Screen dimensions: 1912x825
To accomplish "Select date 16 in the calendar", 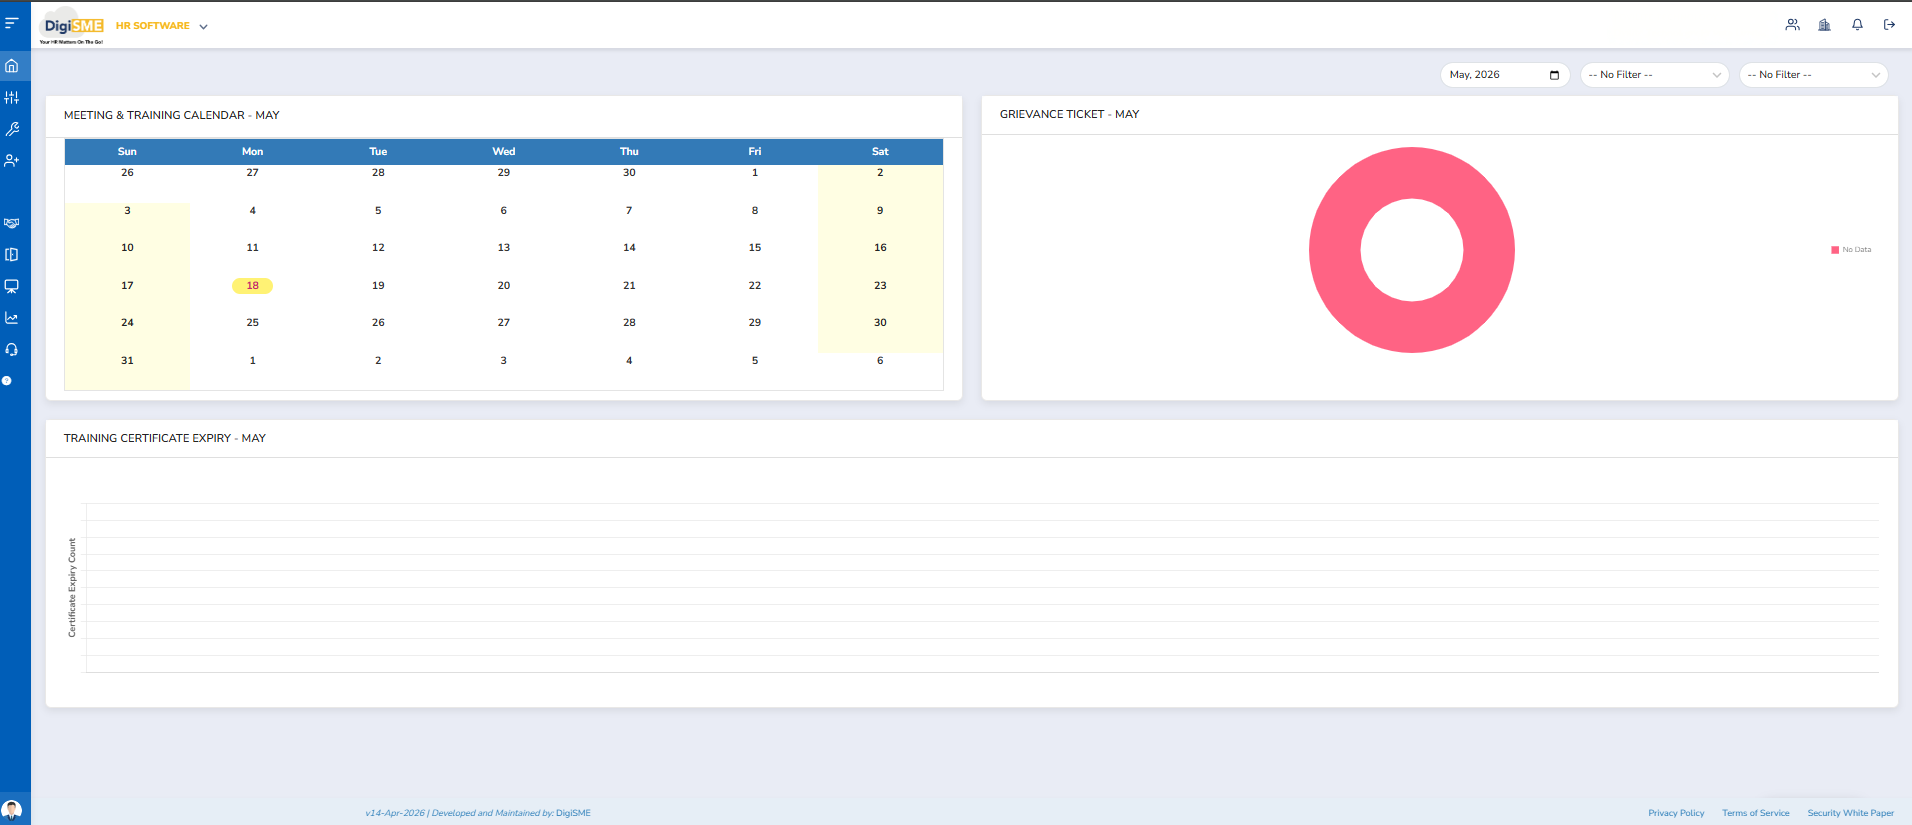I will pos(880,248).
